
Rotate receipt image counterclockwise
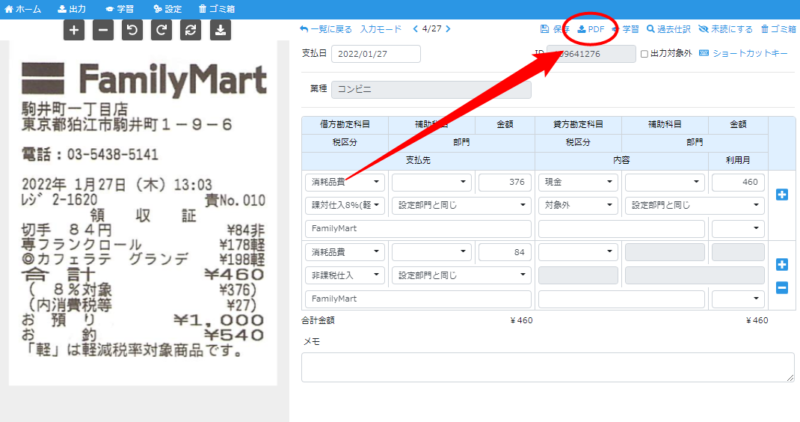point(132,30)
